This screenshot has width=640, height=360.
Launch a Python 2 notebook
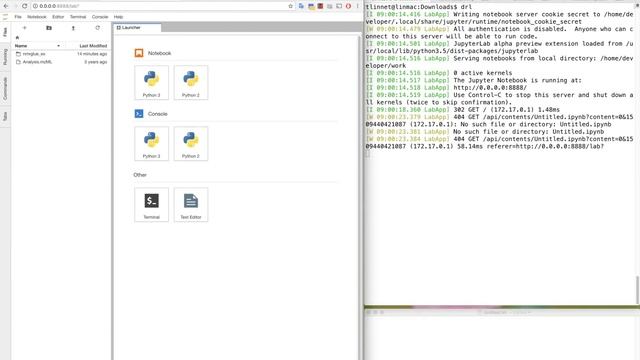191,83
